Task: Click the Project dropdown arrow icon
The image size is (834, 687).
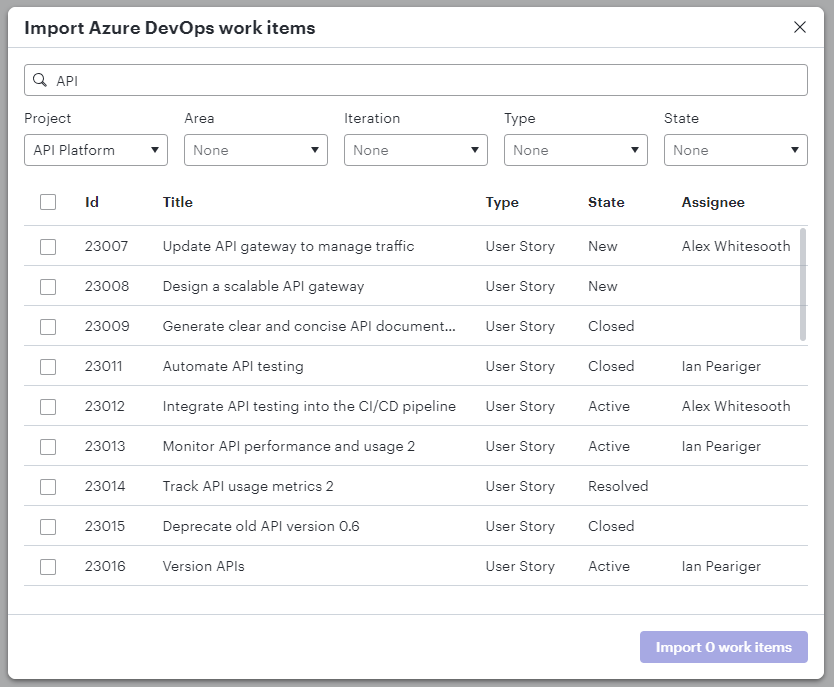Action: (154, 150)
